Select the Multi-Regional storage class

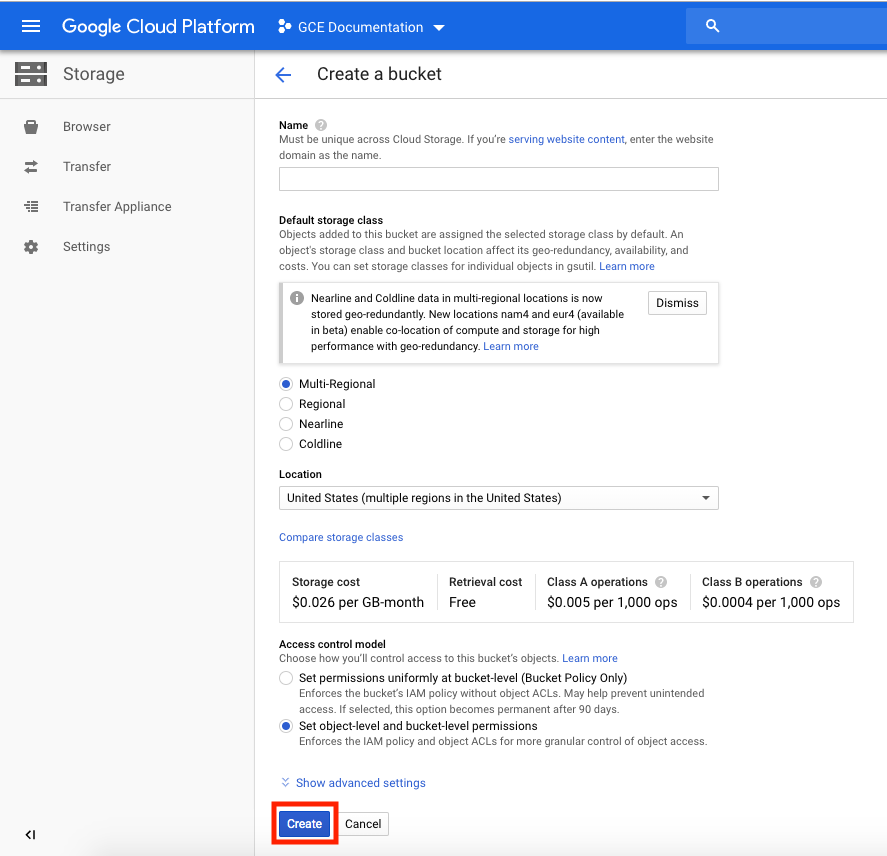point(286,384)
